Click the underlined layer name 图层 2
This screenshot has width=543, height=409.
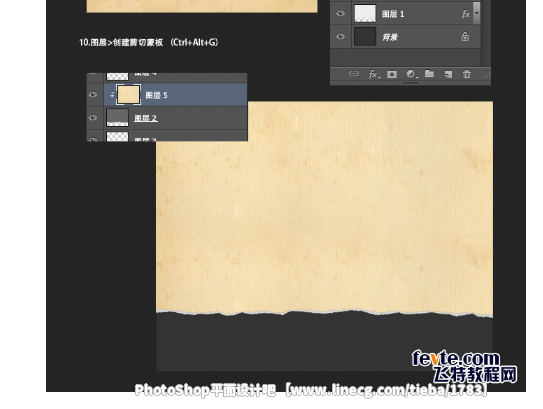[145, 118]
